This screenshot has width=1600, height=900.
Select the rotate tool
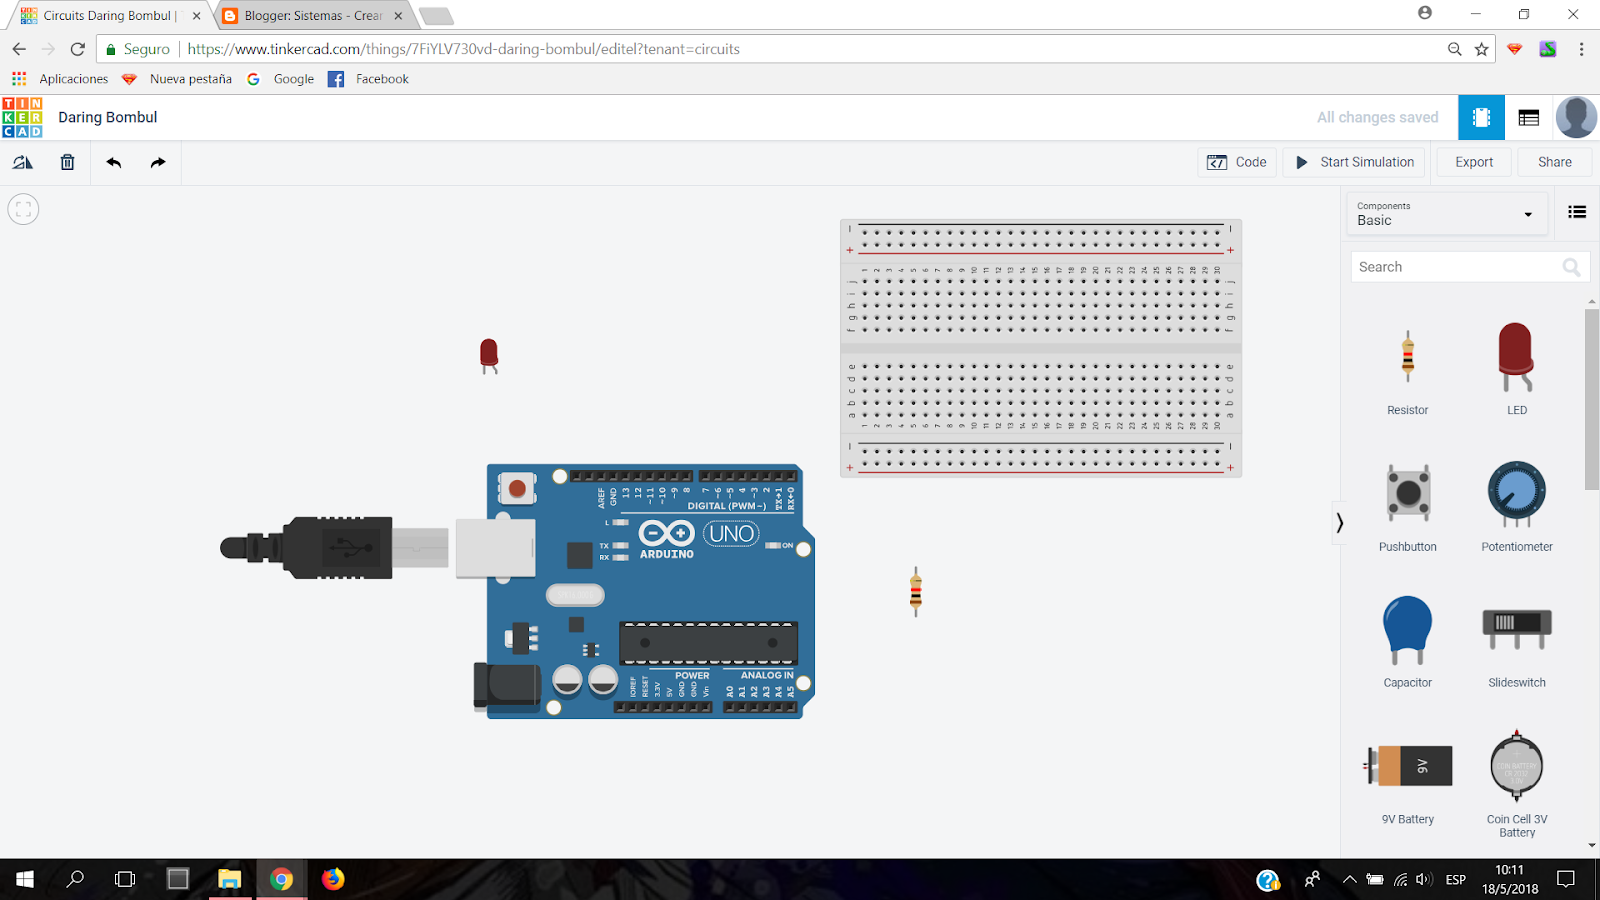22,161
